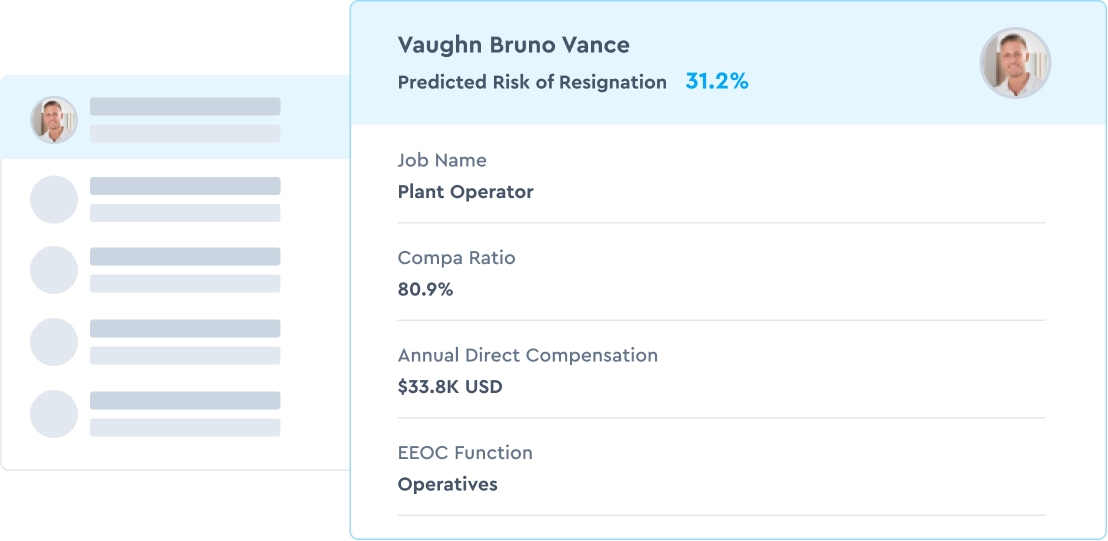Screen dimensions: 1108x541
Task: Click the last list row's placeholder avatar
Action: click(x=54, y=414)
